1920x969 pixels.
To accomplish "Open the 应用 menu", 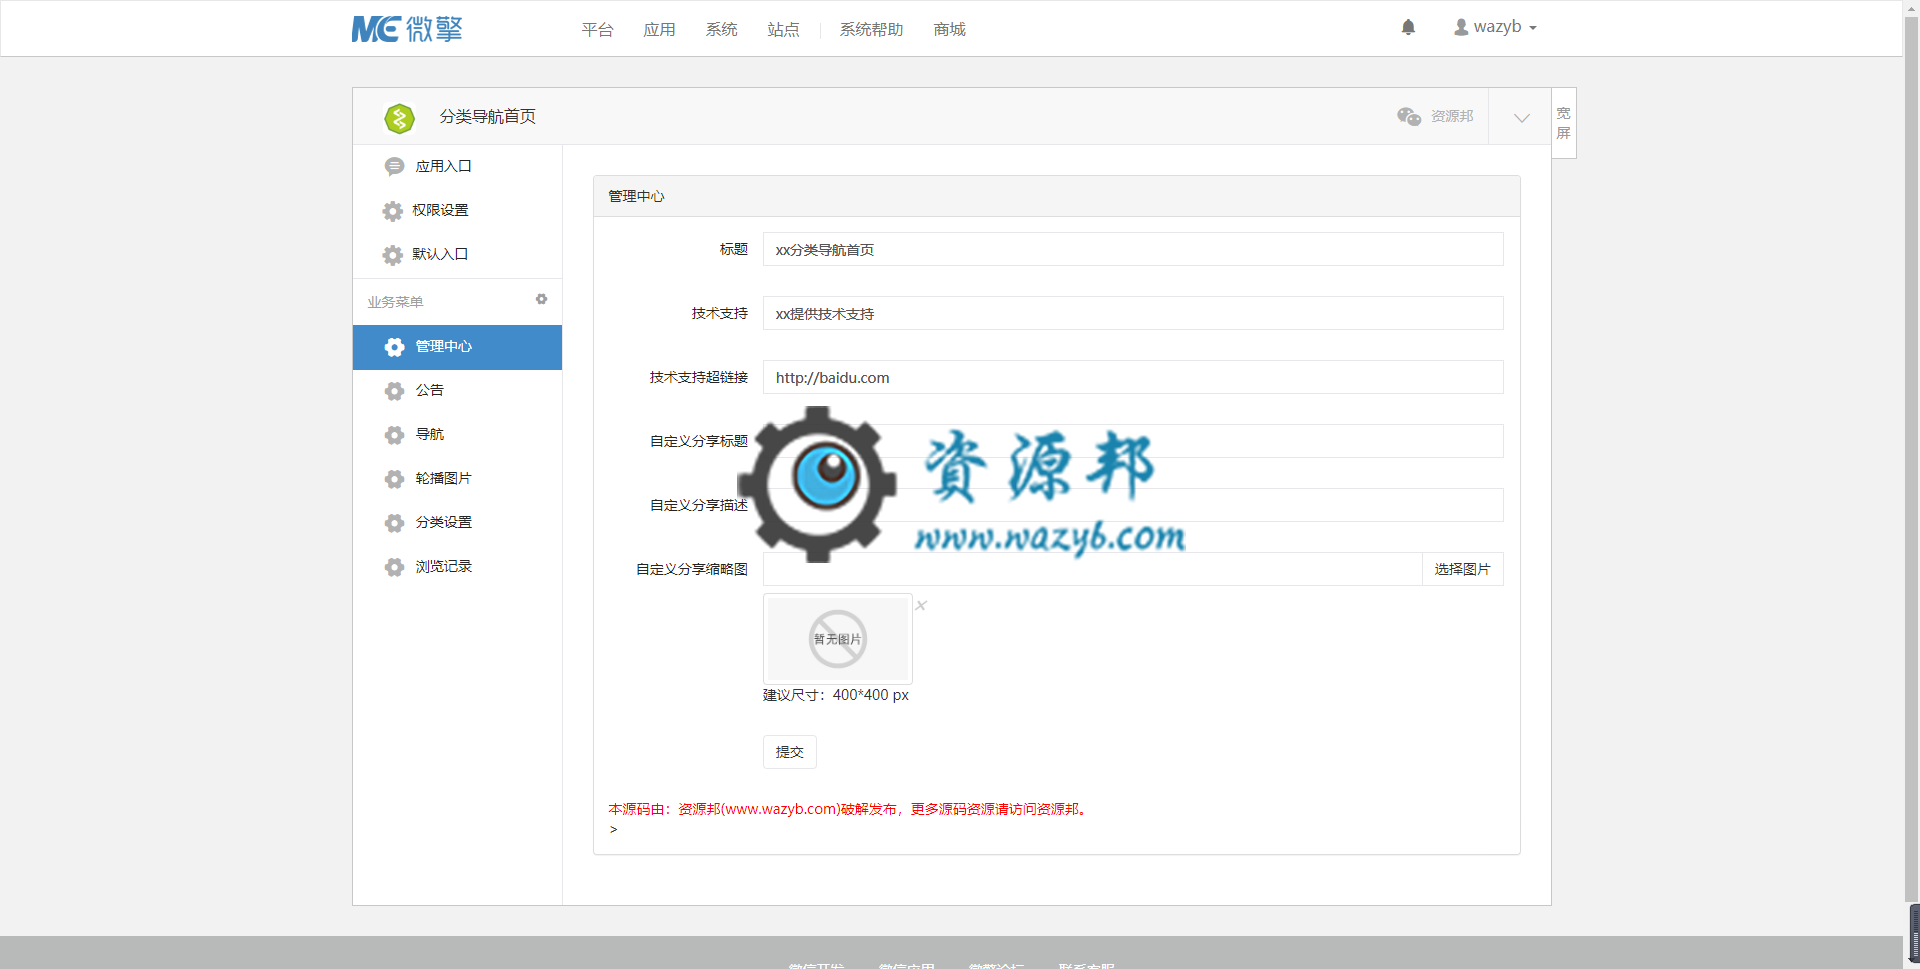I will pos(659,30).
